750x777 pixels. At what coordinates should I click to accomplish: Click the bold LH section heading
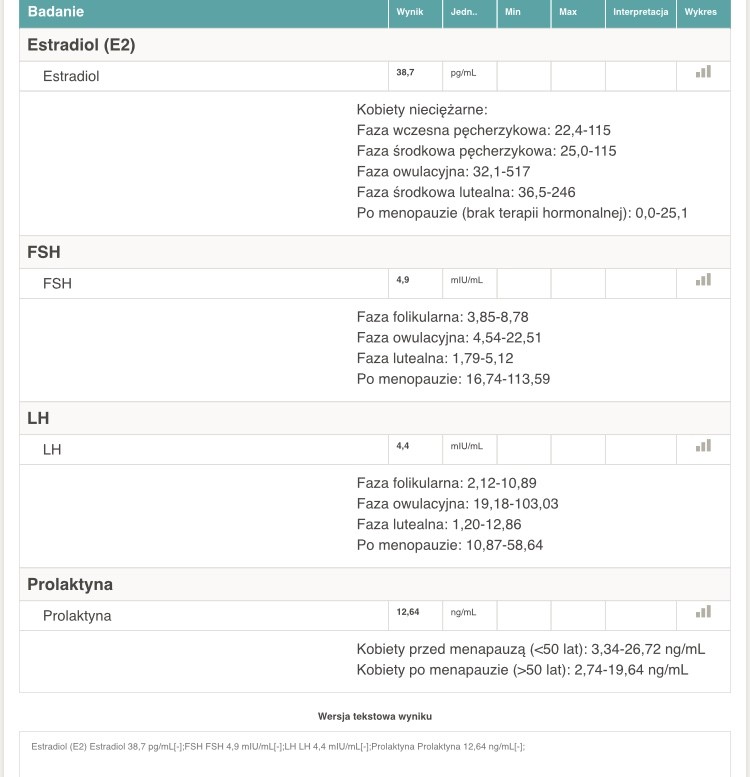pyautogui.click(x=38, y=418)
